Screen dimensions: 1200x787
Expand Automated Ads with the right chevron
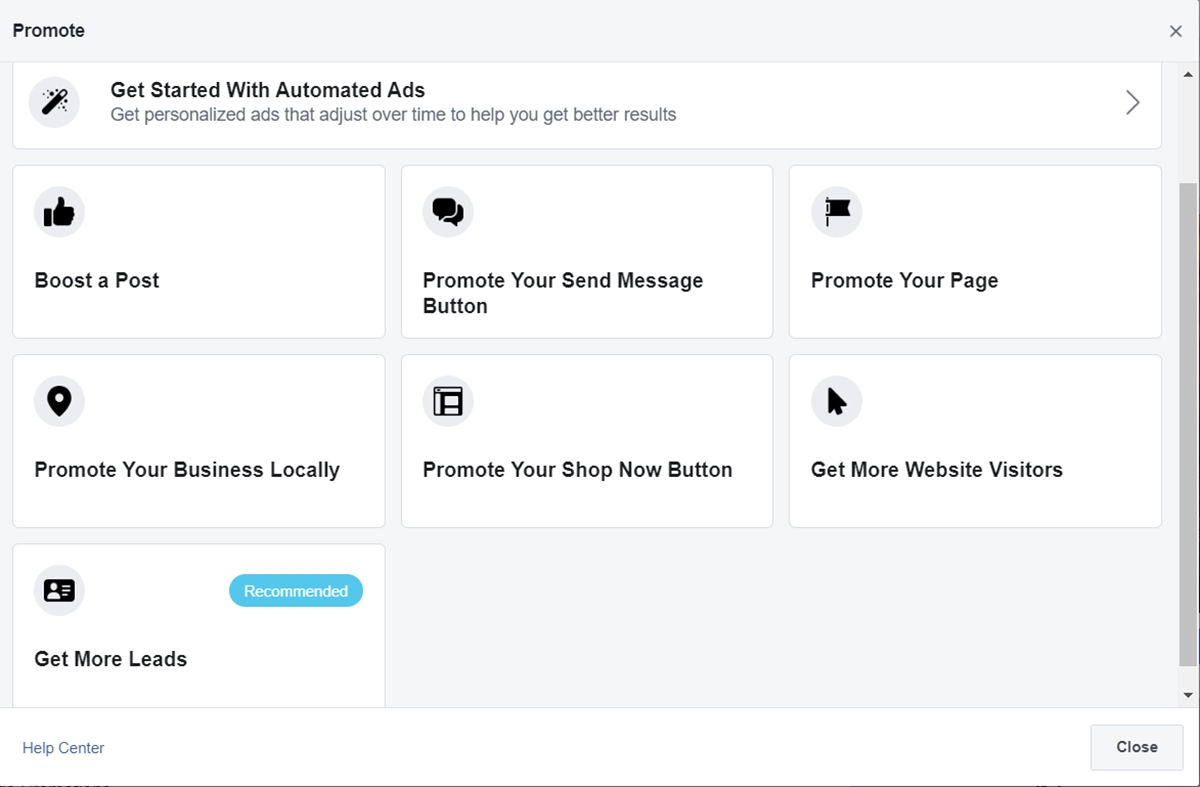coord(1132,102)
